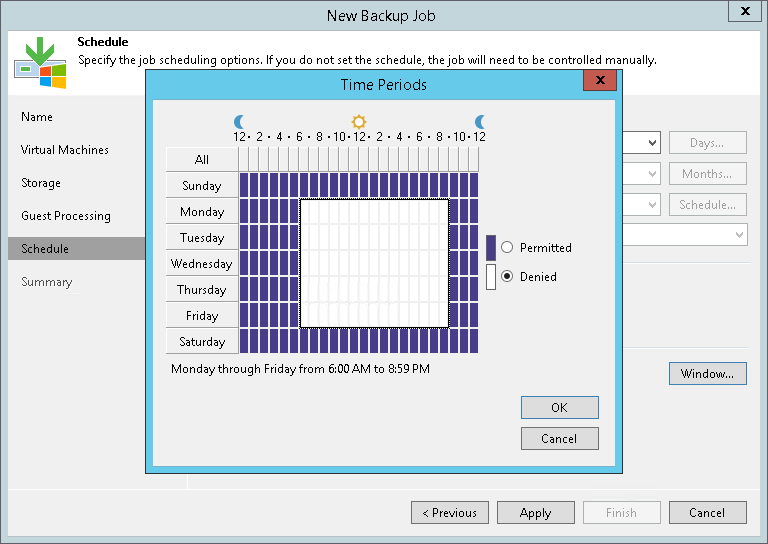Confirm time periods with OK
This screenshot has width=768, height=544.
(559, 407)
